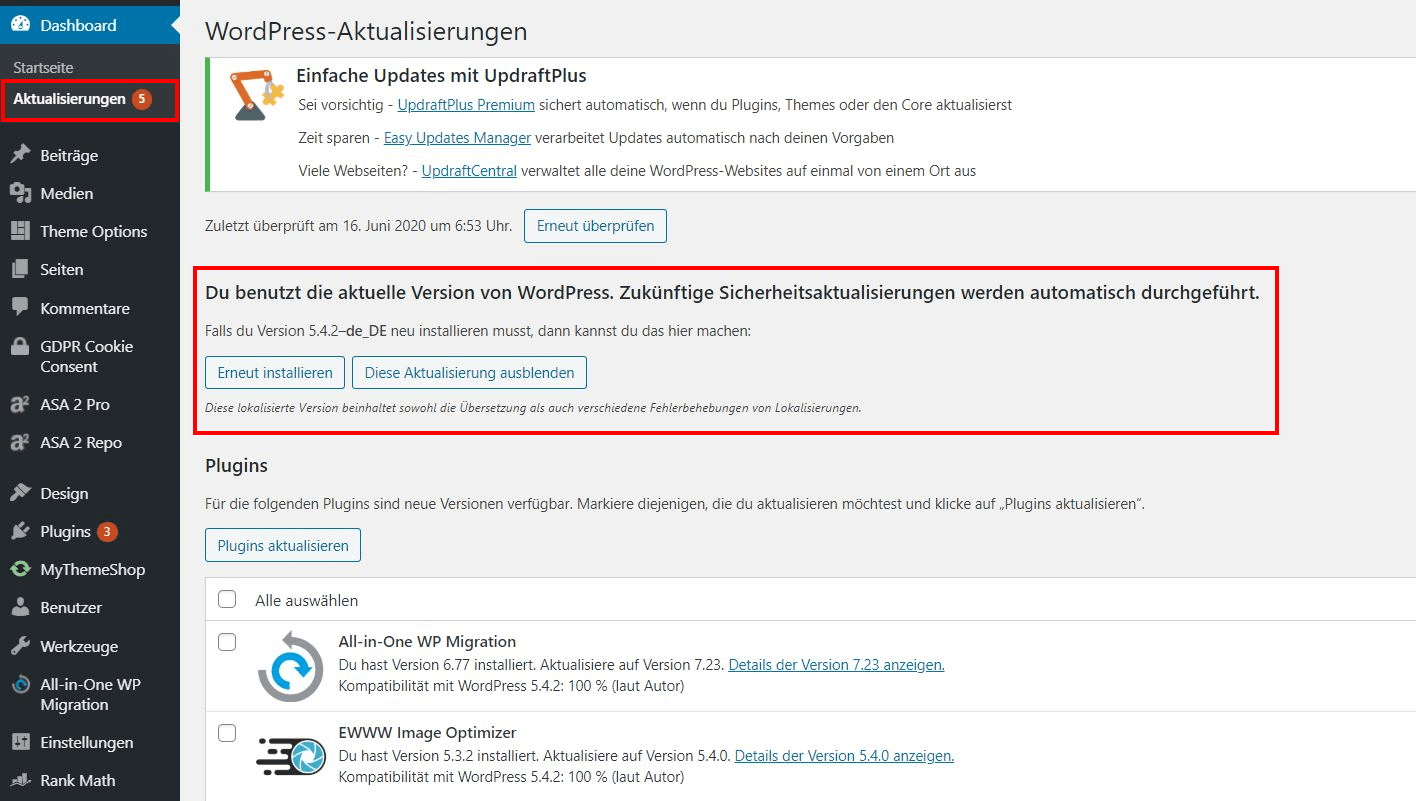The width and height of the screenshot is (1416, 801).
Task: Click the Plugins aktualisieren button
Action: point(283,545)
